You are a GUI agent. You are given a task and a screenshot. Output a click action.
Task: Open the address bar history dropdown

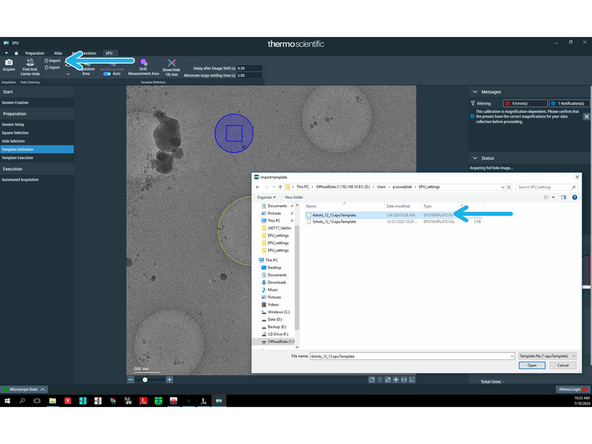[503, 187]
